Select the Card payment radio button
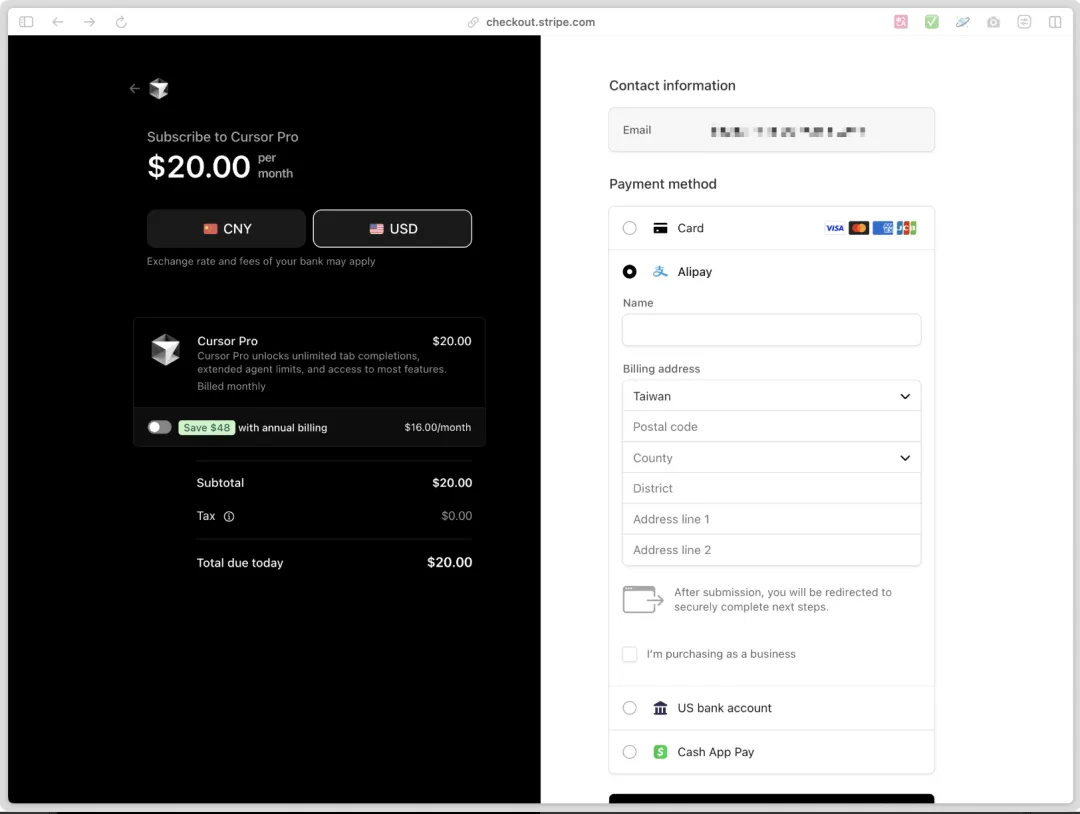This screenshot has width=1080, height=814. click(x=630, y=228)
